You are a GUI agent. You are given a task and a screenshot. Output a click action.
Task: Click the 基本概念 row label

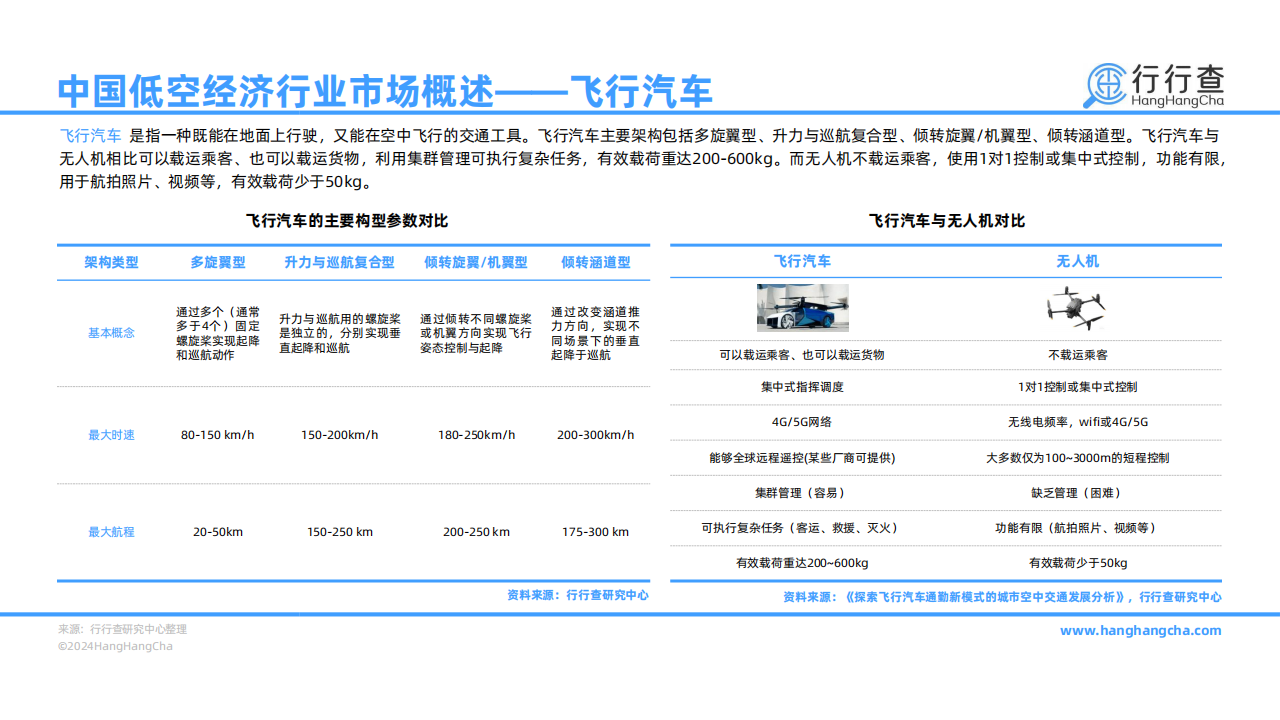point(111,333)
